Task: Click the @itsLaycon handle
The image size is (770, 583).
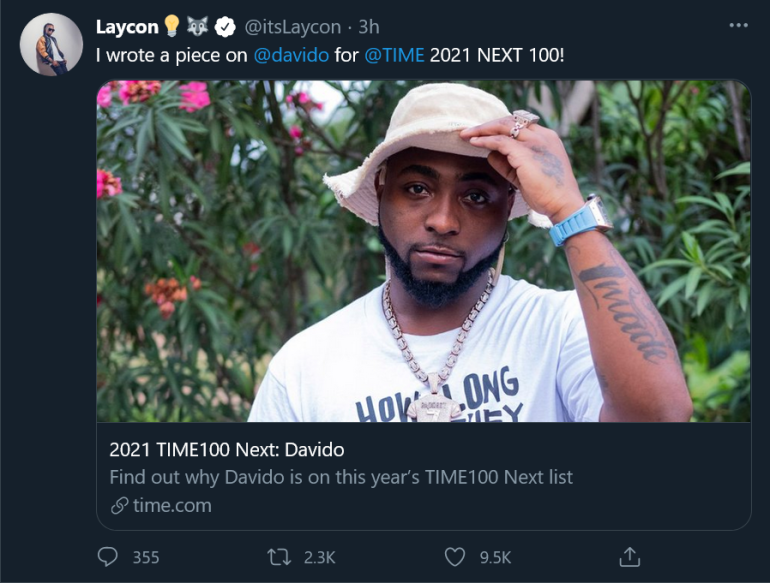Action: pos(295,27)
